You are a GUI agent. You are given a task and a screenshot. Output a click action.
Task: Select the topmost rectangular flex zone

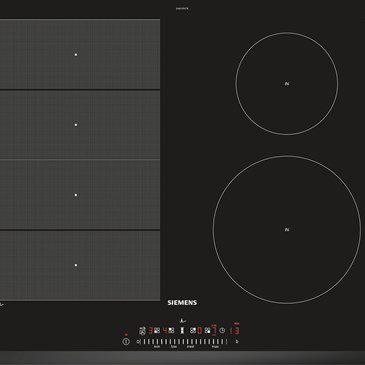80,54
